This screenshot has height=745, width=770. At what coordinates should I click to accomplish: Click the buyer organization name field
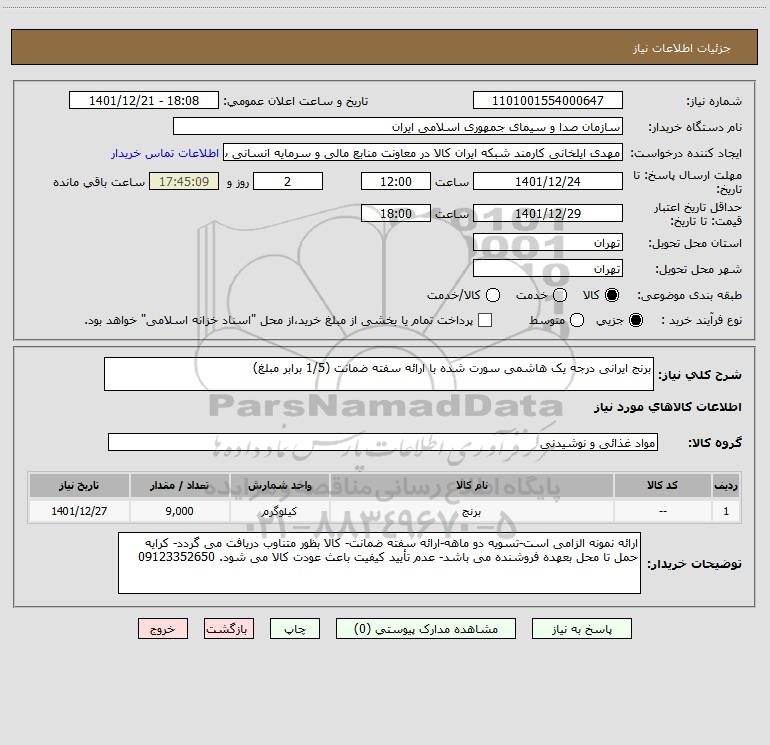point(398,126)
